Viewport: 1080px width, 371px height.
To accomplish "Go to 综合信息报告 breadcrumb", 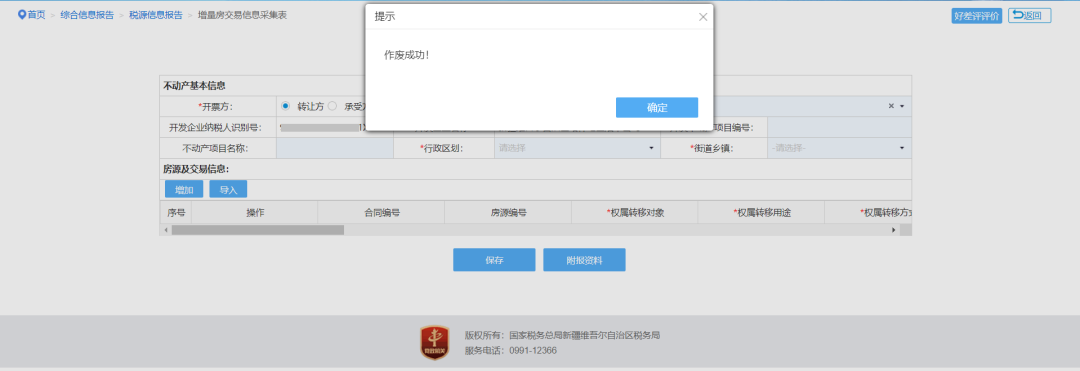I will pos(87,14).
